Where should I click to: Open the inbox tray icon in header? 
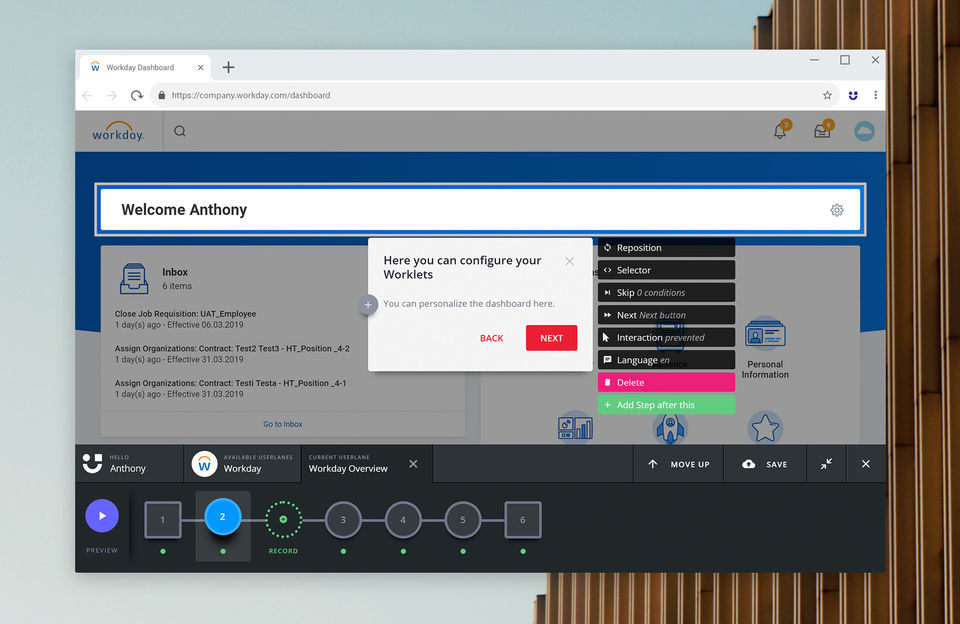tap(822, 130)
